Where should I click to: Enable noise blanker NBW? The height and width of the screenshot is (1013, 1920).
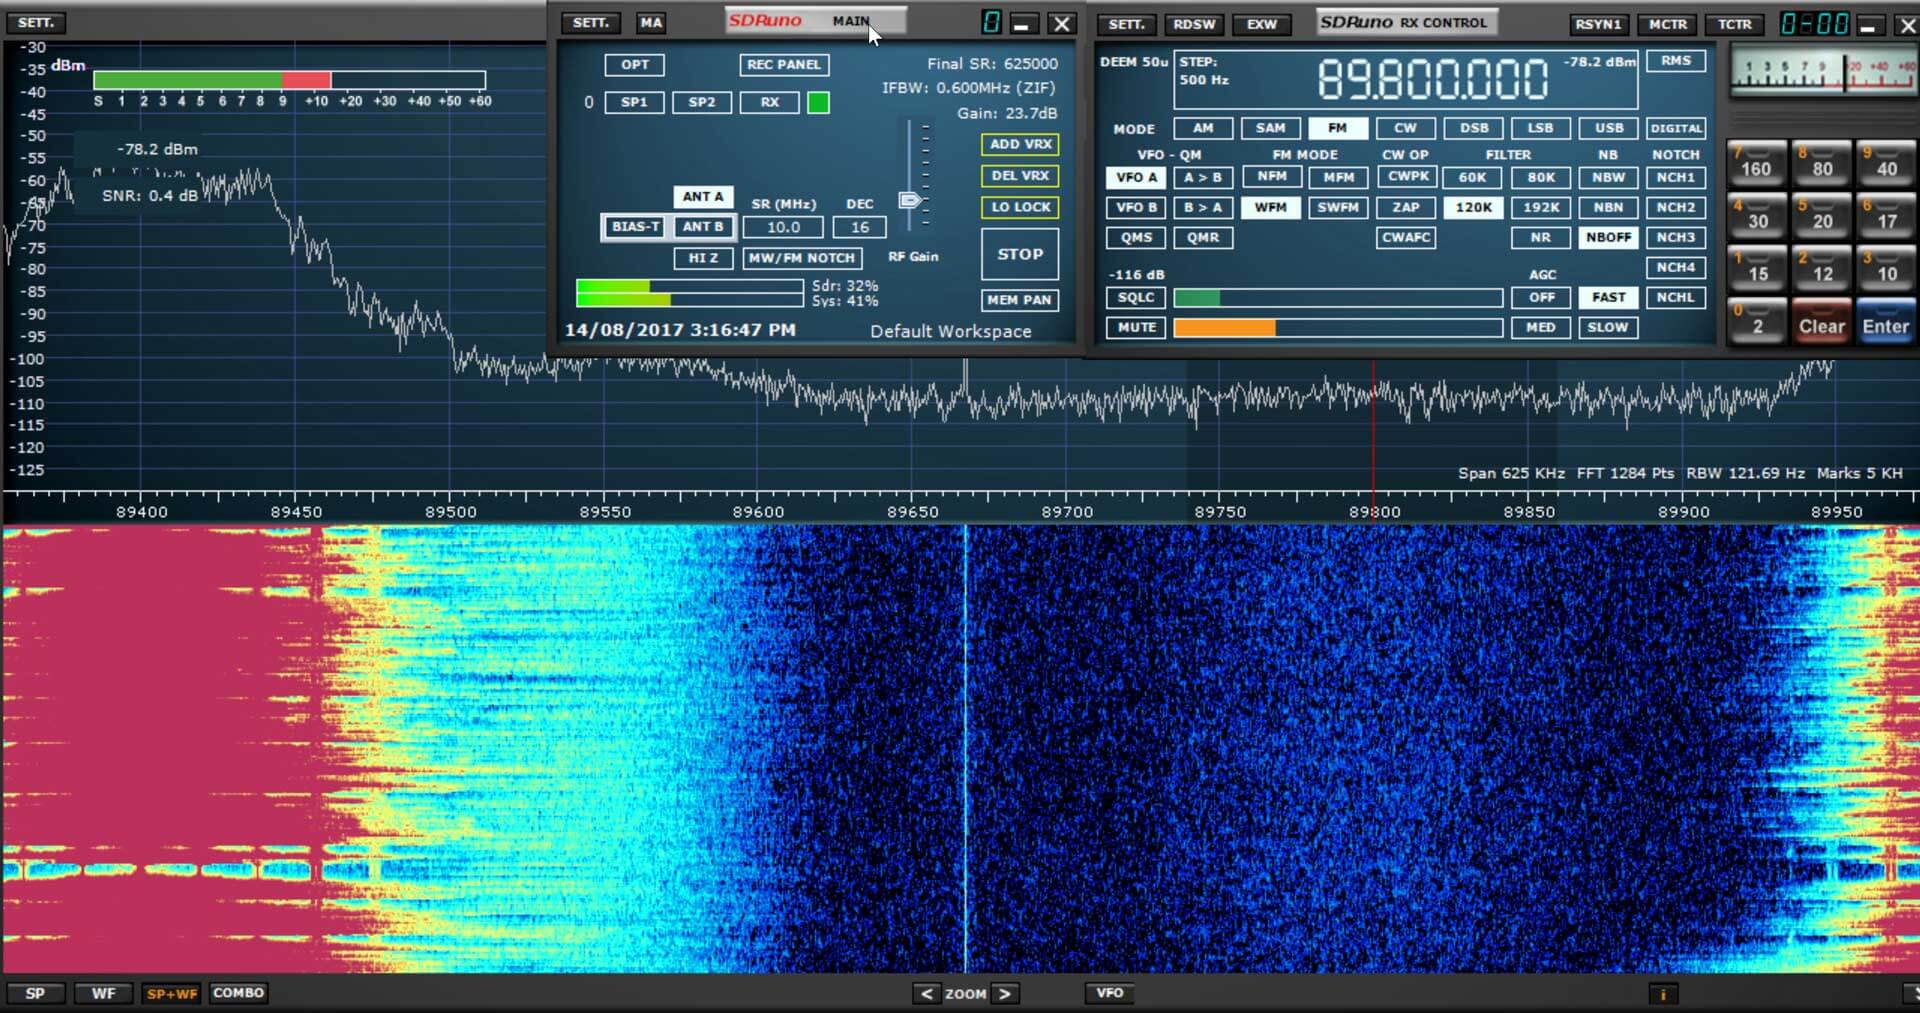tap(1608, 177)
